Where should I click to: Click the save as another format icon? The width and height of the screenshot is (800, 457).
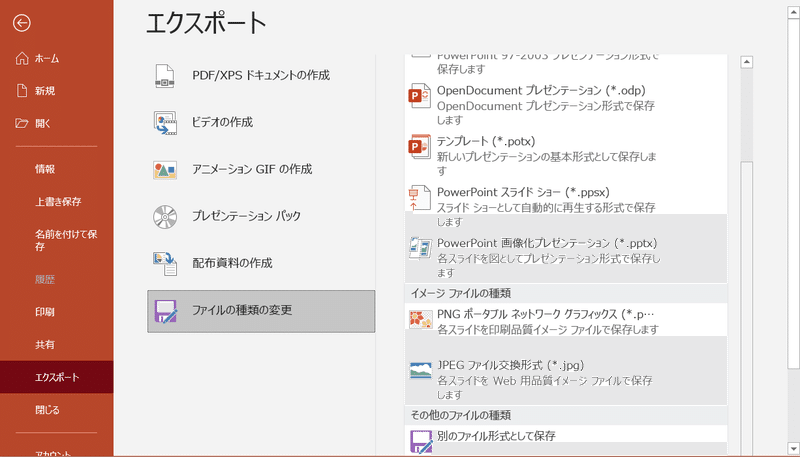421,442
